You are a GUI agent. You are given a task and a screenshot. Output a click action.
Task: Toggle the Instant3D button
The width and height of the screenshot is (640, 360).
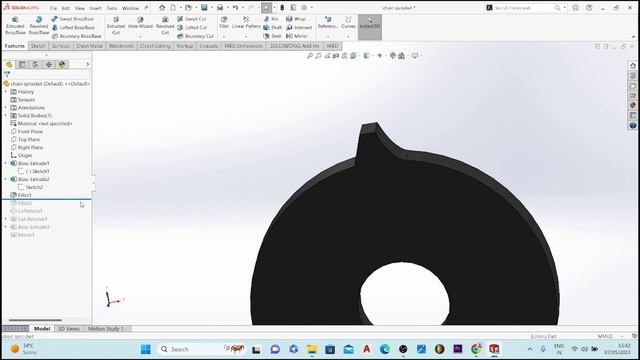point(370,27)
